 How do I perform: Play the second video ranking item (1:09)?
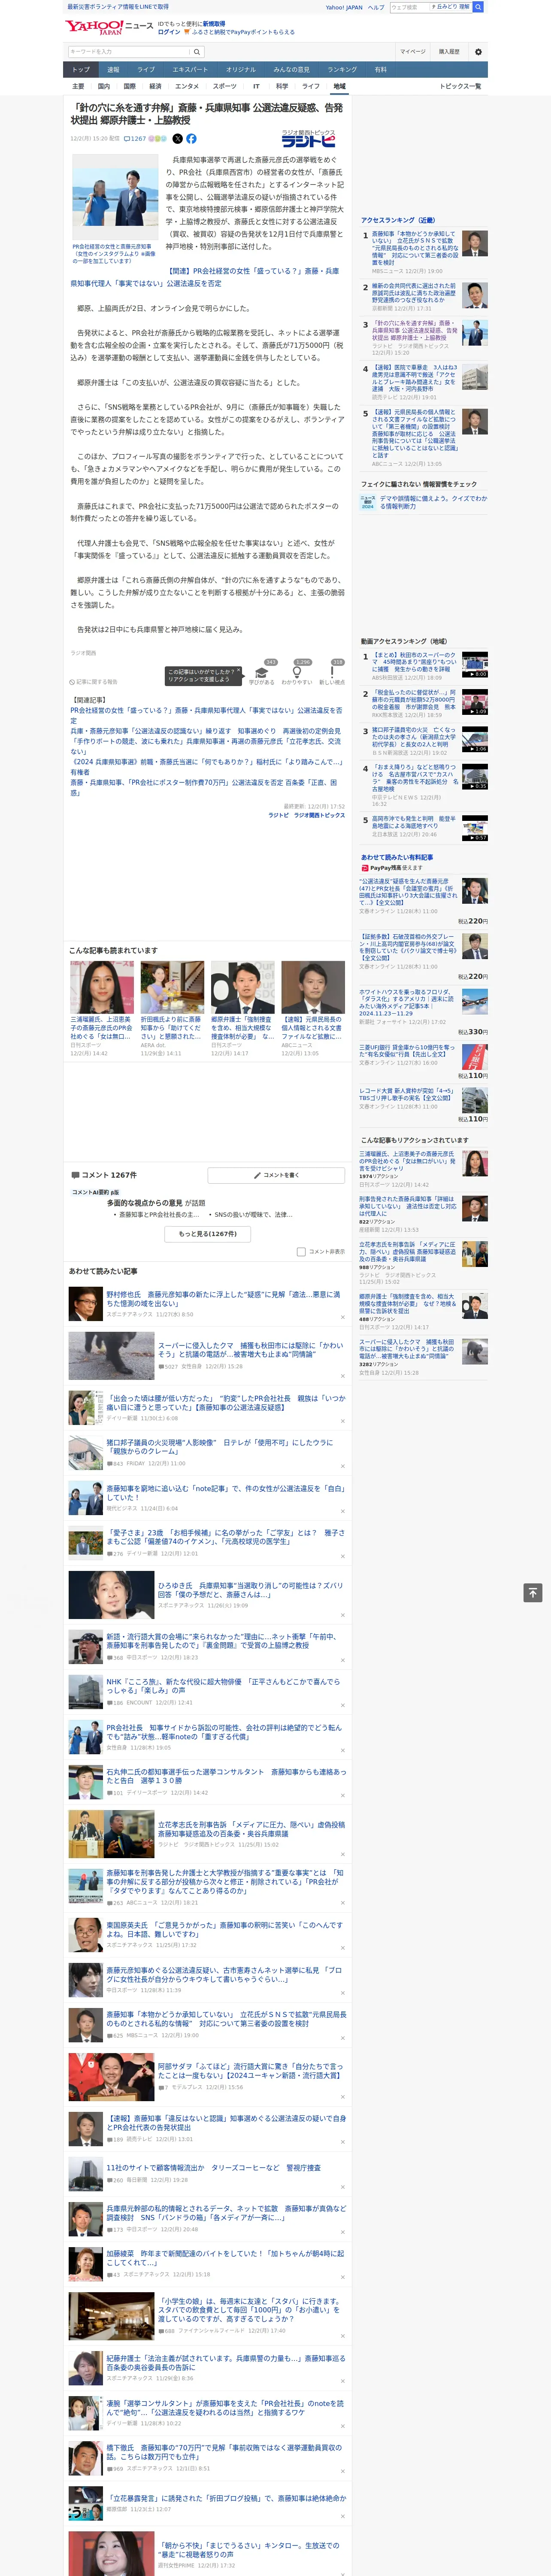(475, 701)
